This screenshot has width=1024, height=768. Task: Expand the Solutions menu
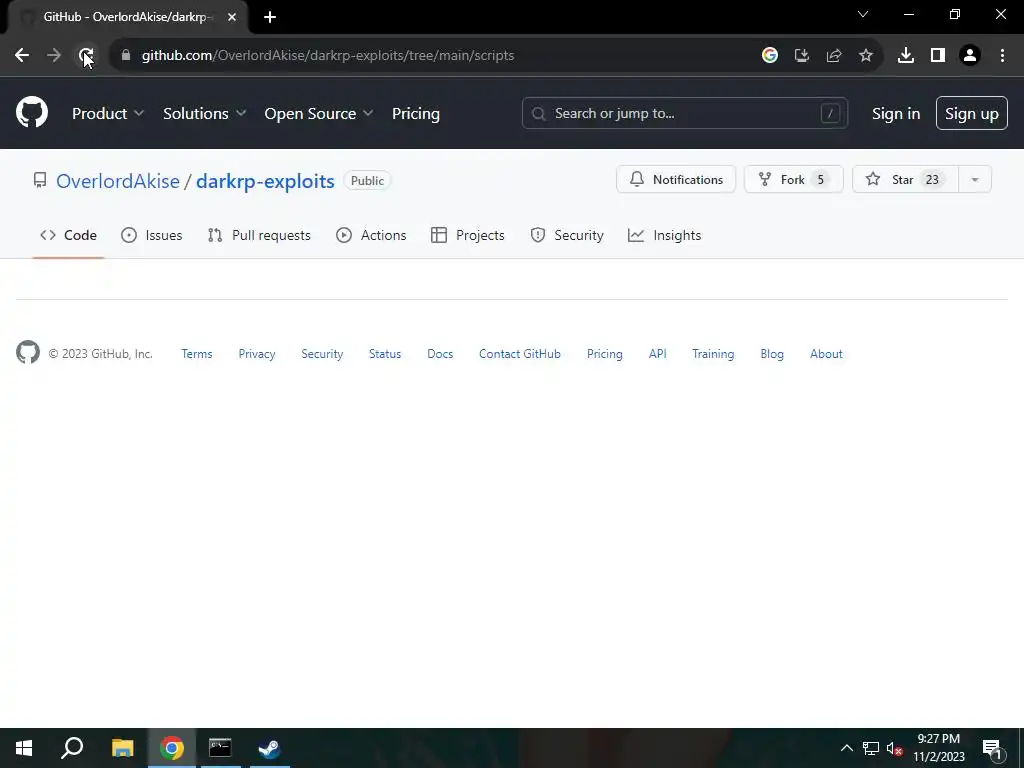[204, 114]
